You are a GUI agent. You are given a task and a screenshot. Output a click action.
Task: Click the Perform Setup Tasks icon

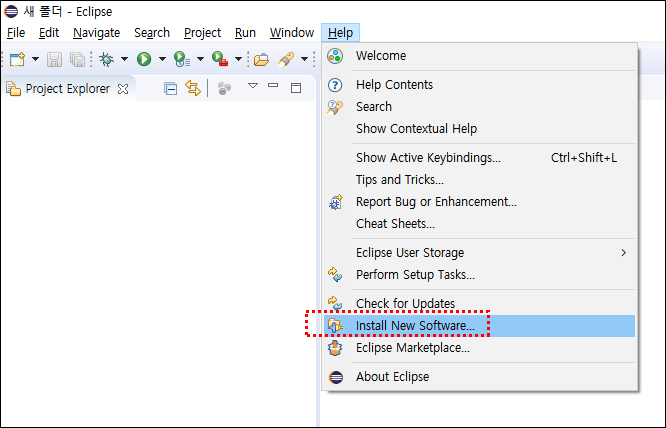tap(335, 275)
